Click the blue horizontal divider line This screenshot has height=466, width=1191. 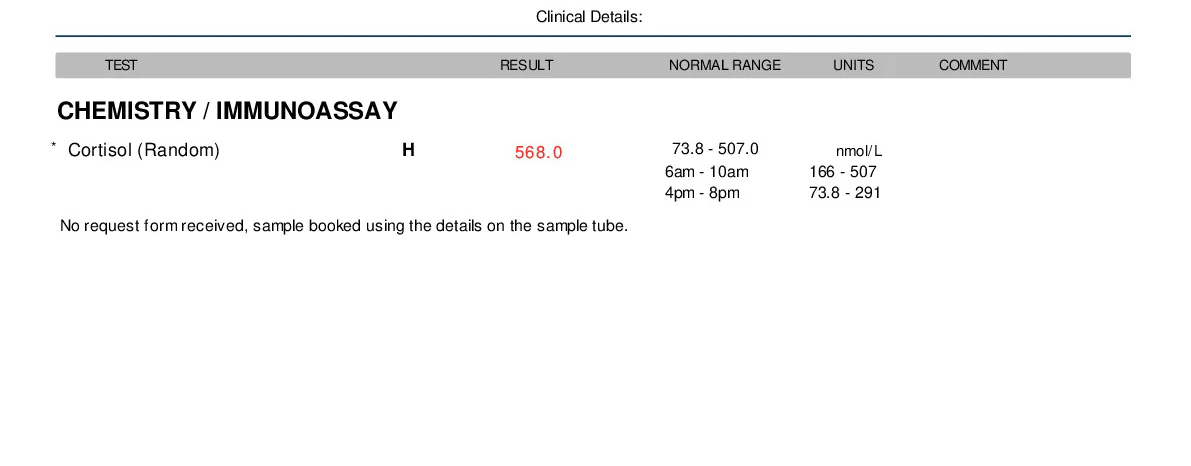(593, 36)
